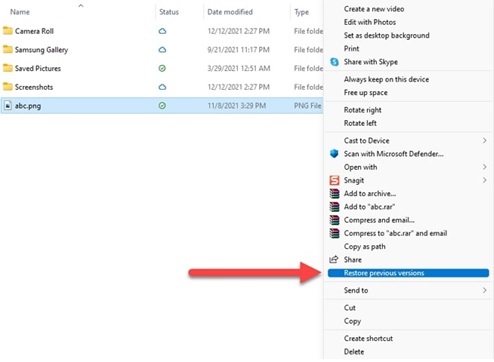Viewport: 494px width, 362px height.
Task: Choose Restore previous versions
Action: (x=409, y=273)
